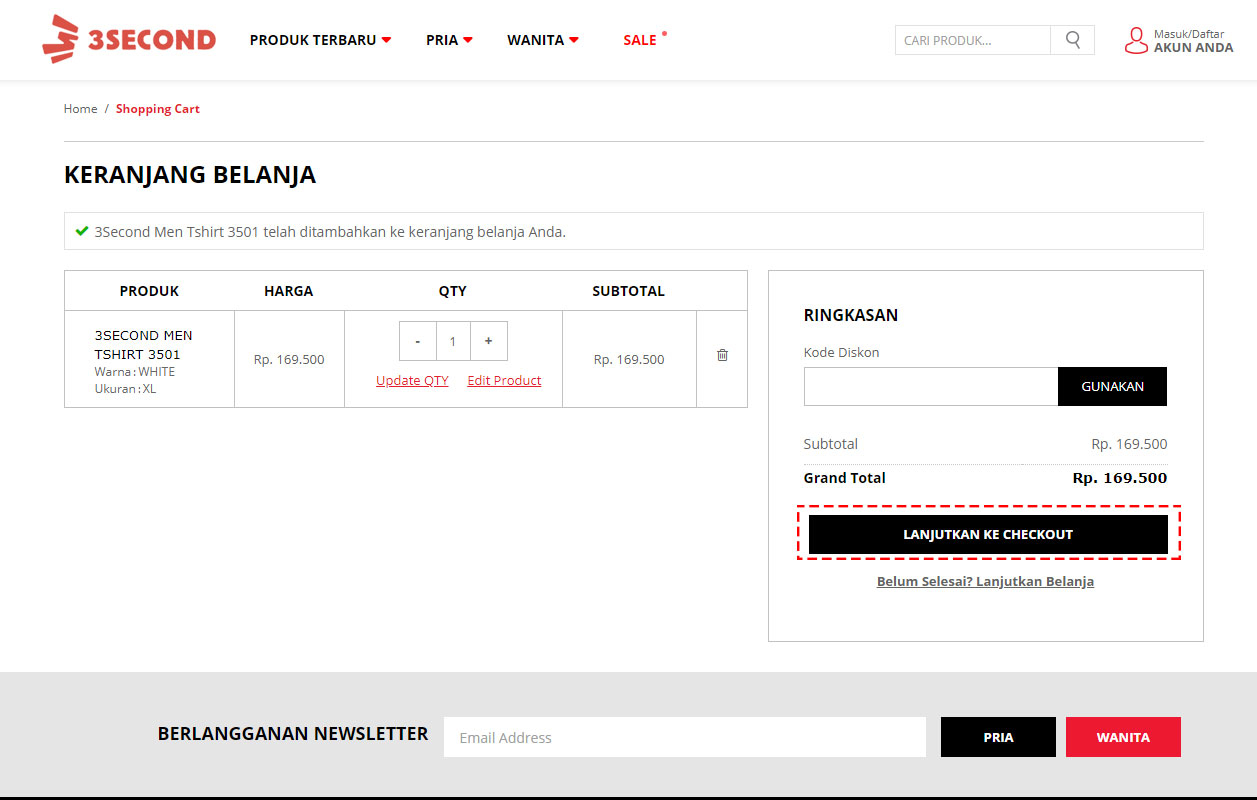Click Belum Selesai? Lanjutkan Belanja link

click(x=985, y=581)
